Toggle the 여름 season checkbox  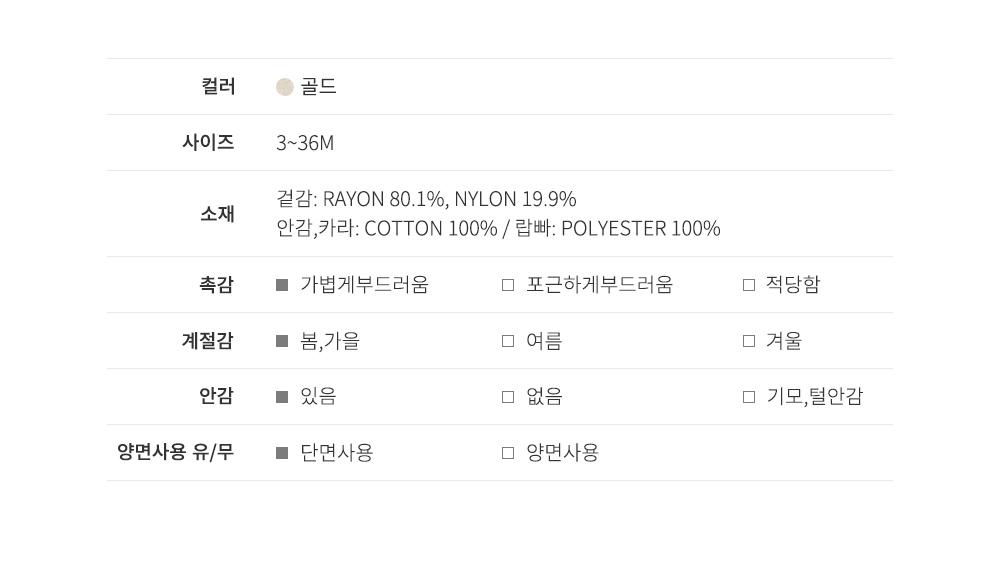click(508, 341)
